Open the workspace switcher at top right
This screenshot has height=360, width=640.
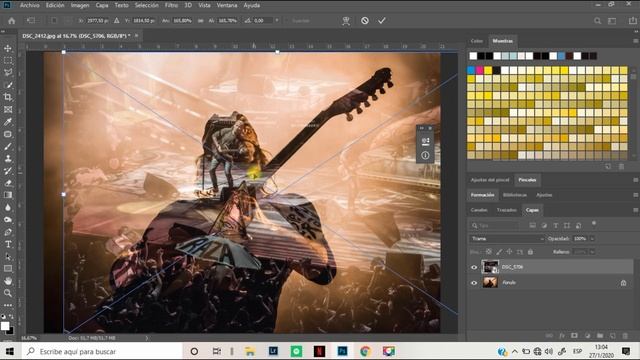[612, 21]
